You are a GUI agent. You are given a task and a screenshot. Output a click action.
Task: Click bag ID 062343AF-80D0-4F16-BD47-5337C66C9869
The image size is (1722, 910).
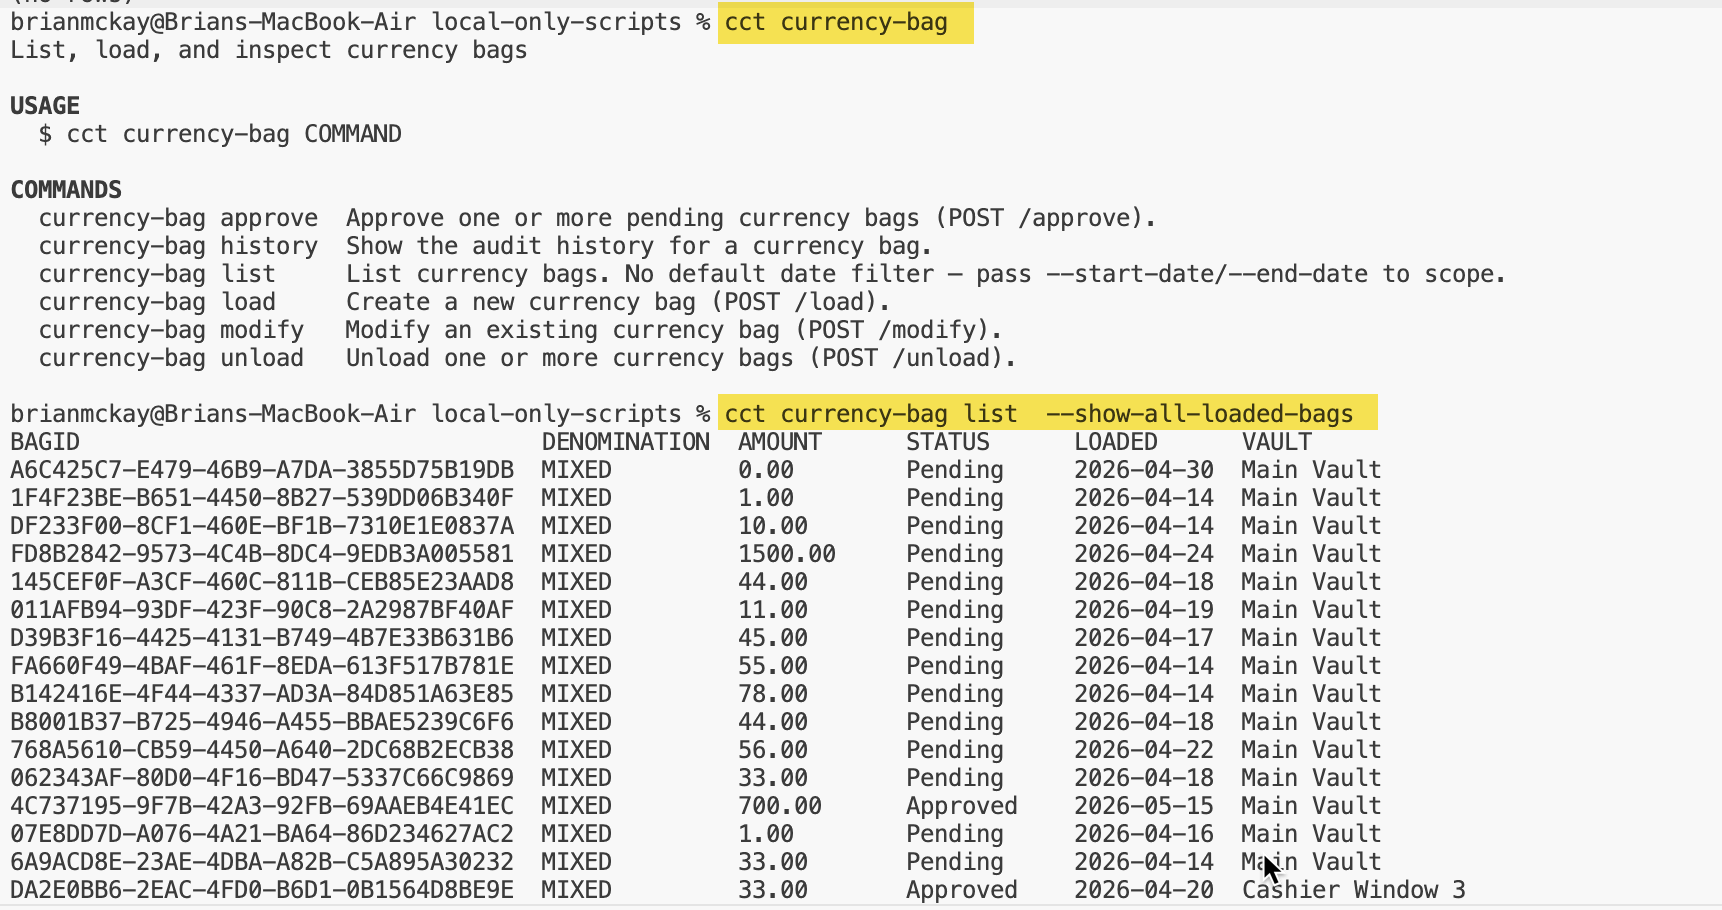(x=262, y=778)
